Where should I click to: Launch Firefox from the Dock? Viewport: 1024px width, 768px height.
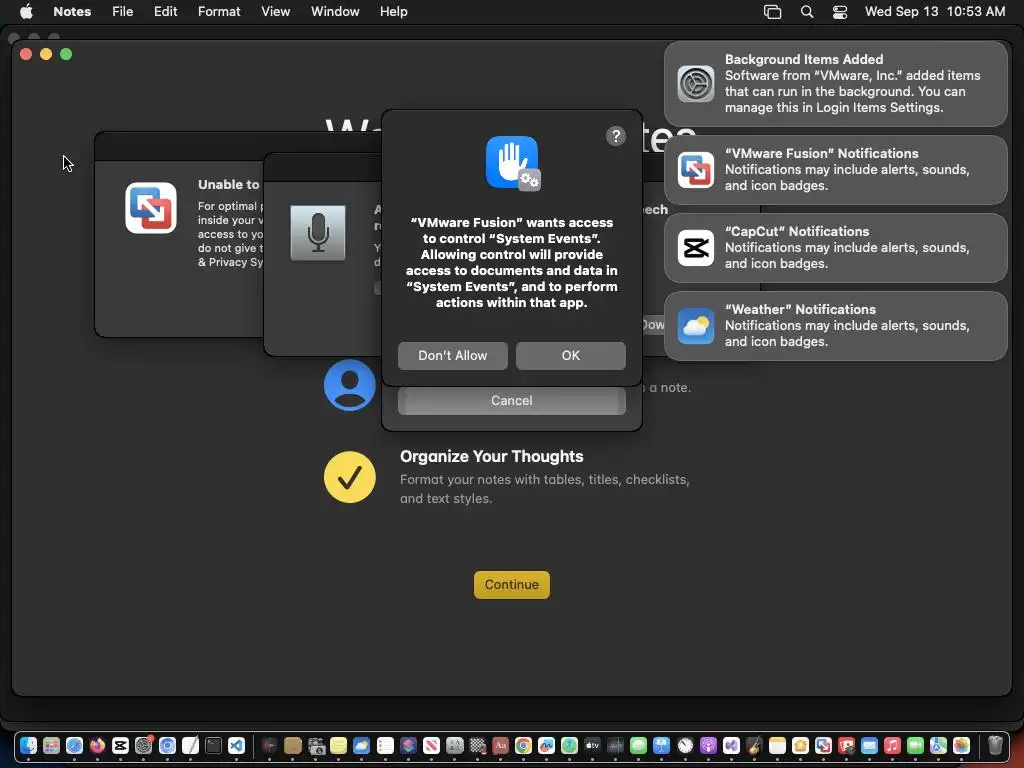click(x=97, y=745)
